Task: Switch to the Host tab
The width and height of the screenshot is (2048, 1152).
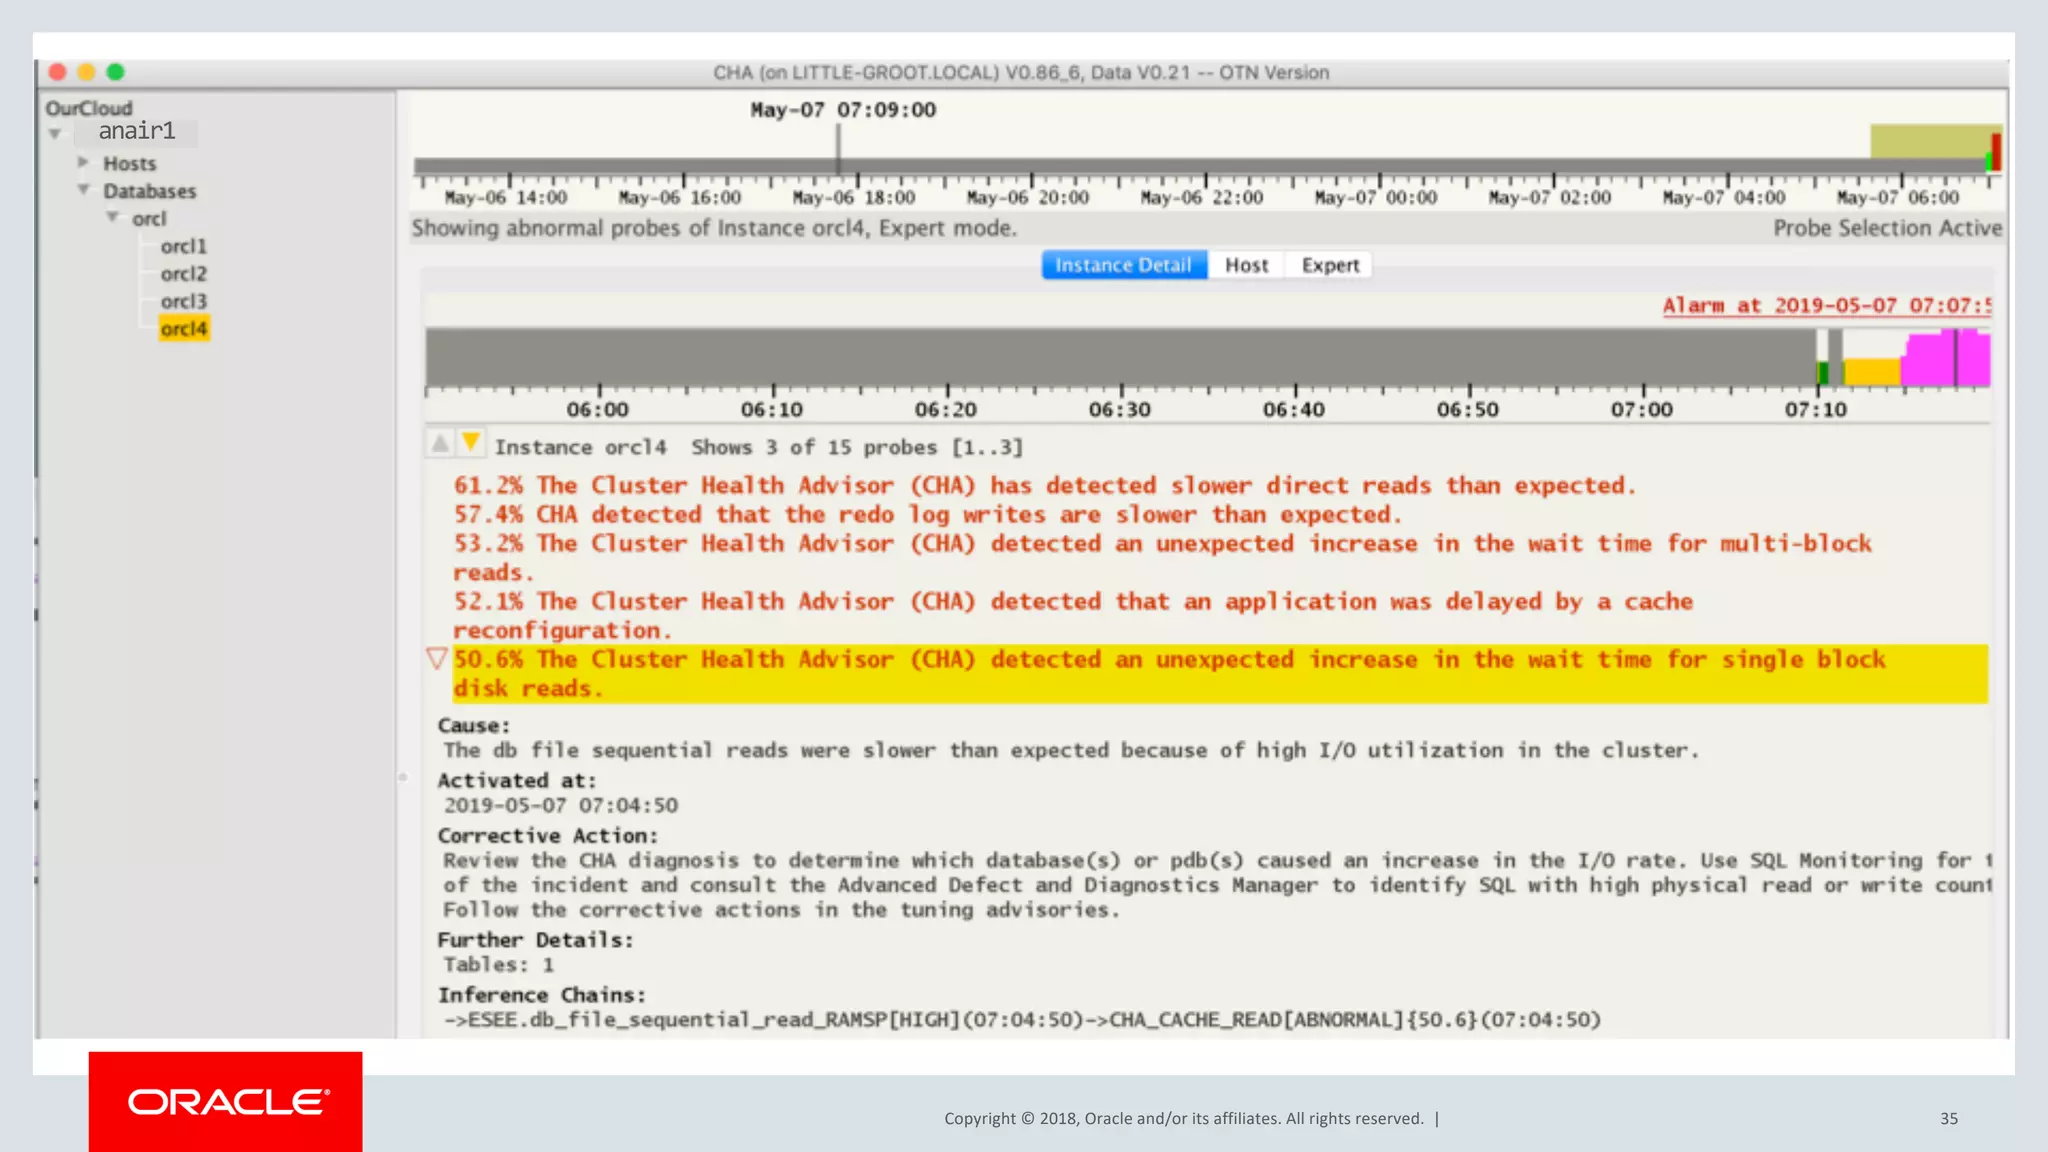Action: (1246, 265)
